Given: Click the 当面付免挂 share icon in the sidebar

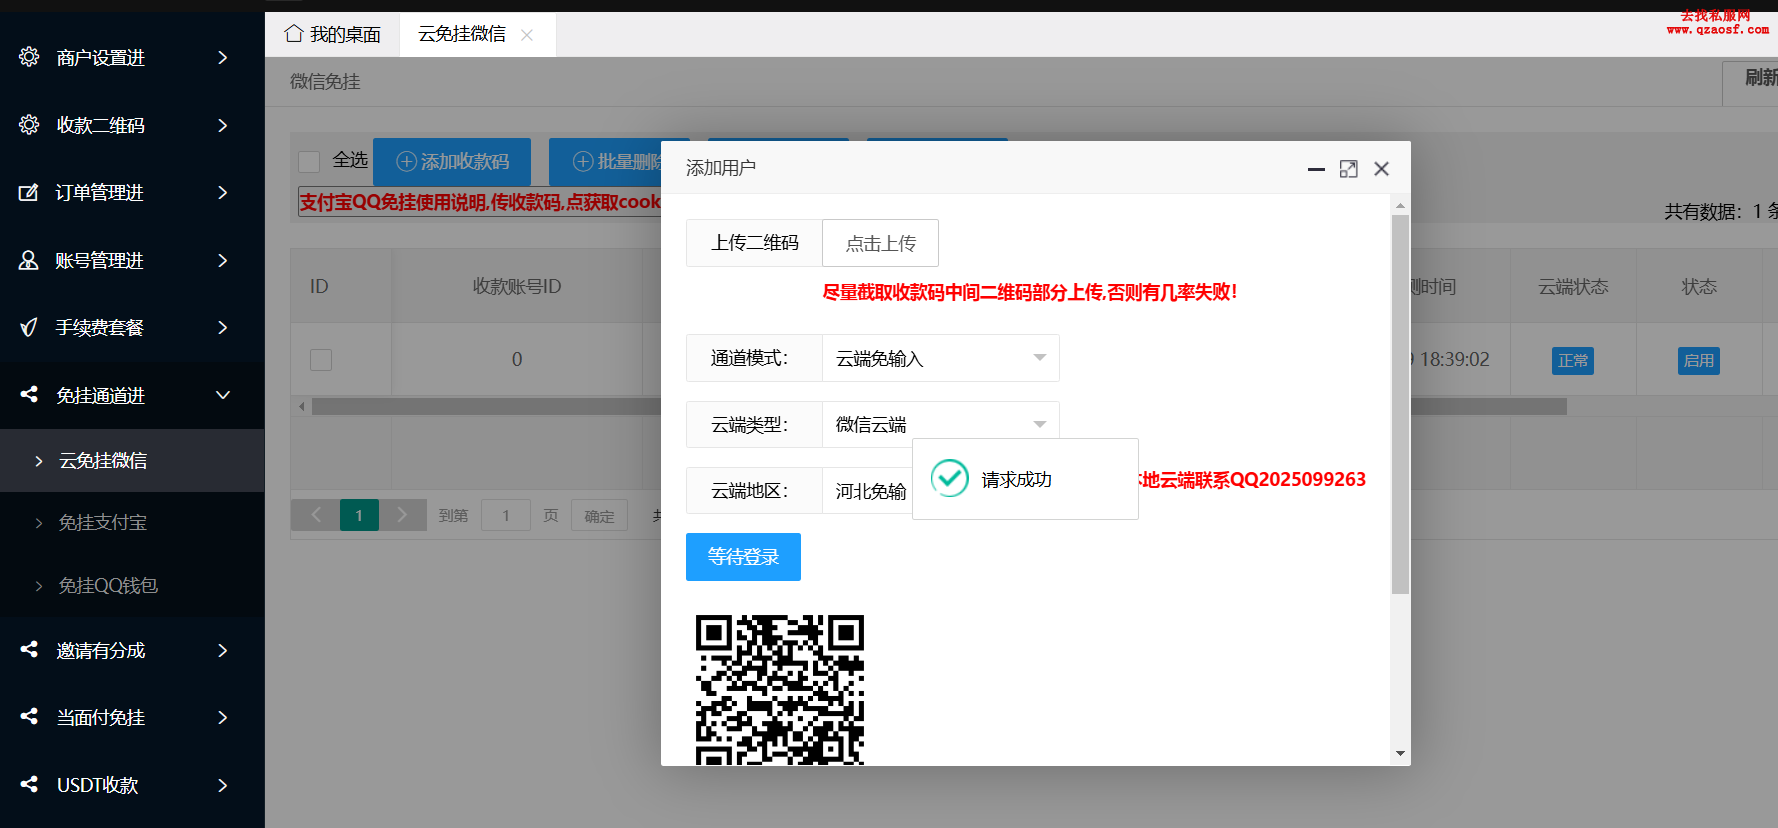Looking at the screenshot, I should click(x=29, y=717).
